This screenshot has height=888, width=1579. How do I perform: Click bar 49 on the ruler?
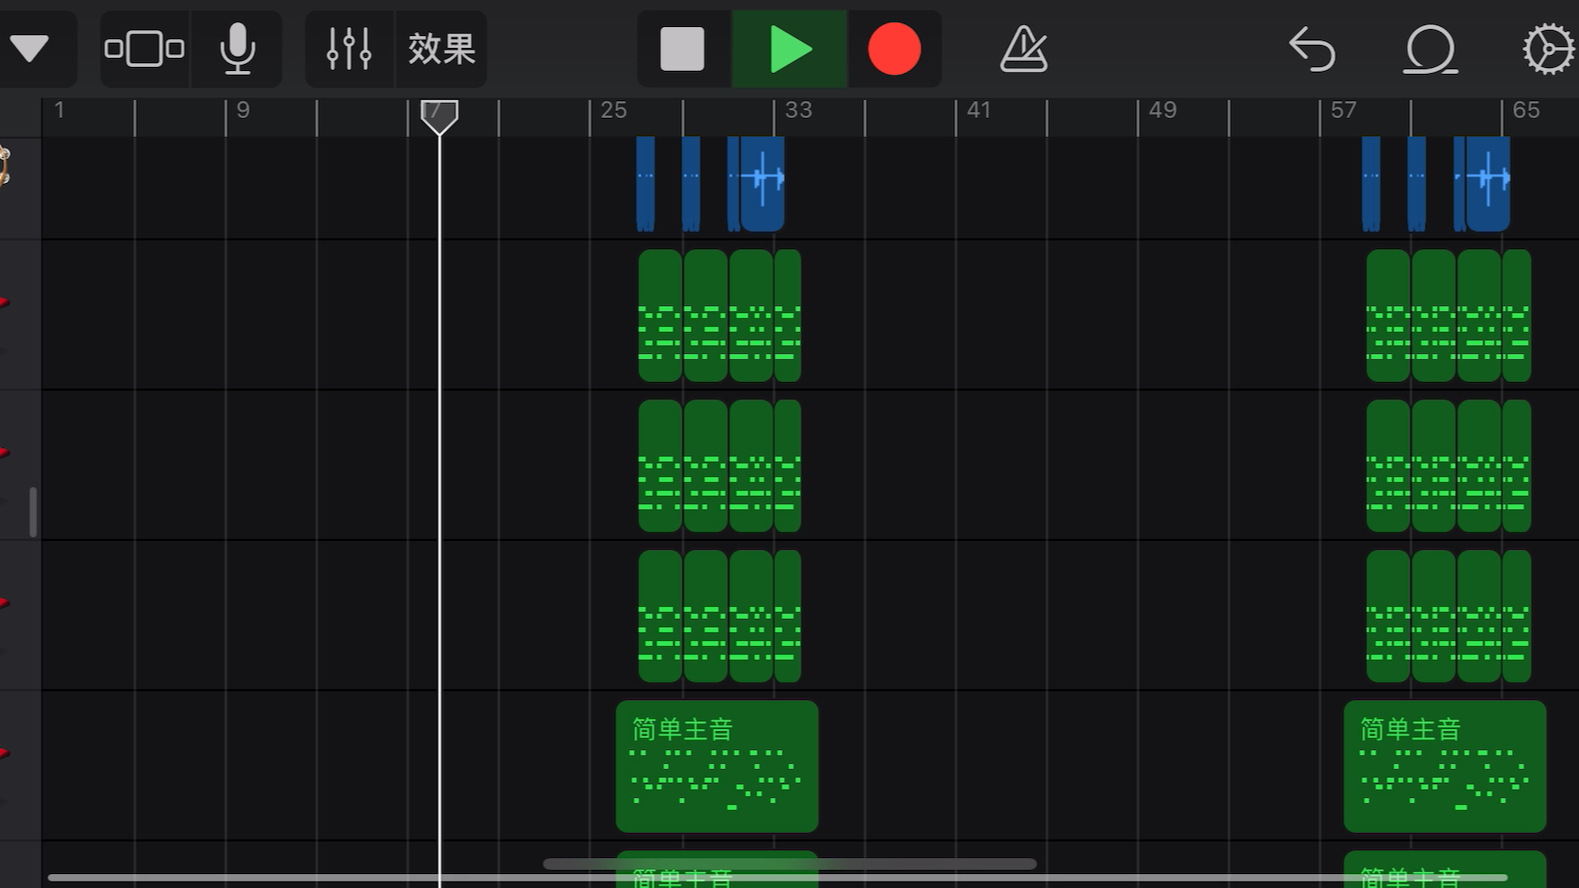[1162, 110]
